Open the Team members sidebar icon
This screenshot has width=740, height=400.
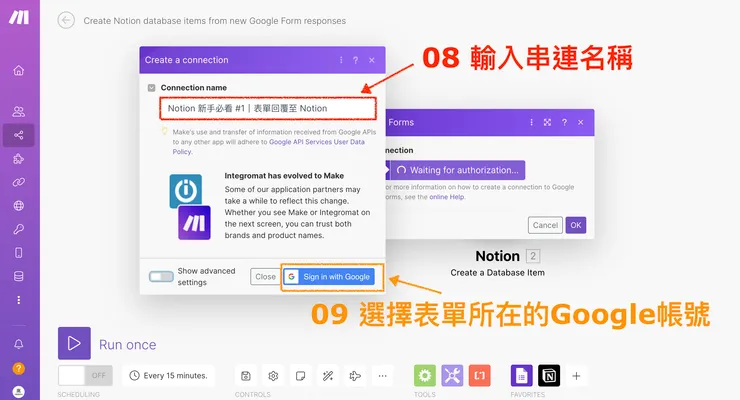coord(18,111)
